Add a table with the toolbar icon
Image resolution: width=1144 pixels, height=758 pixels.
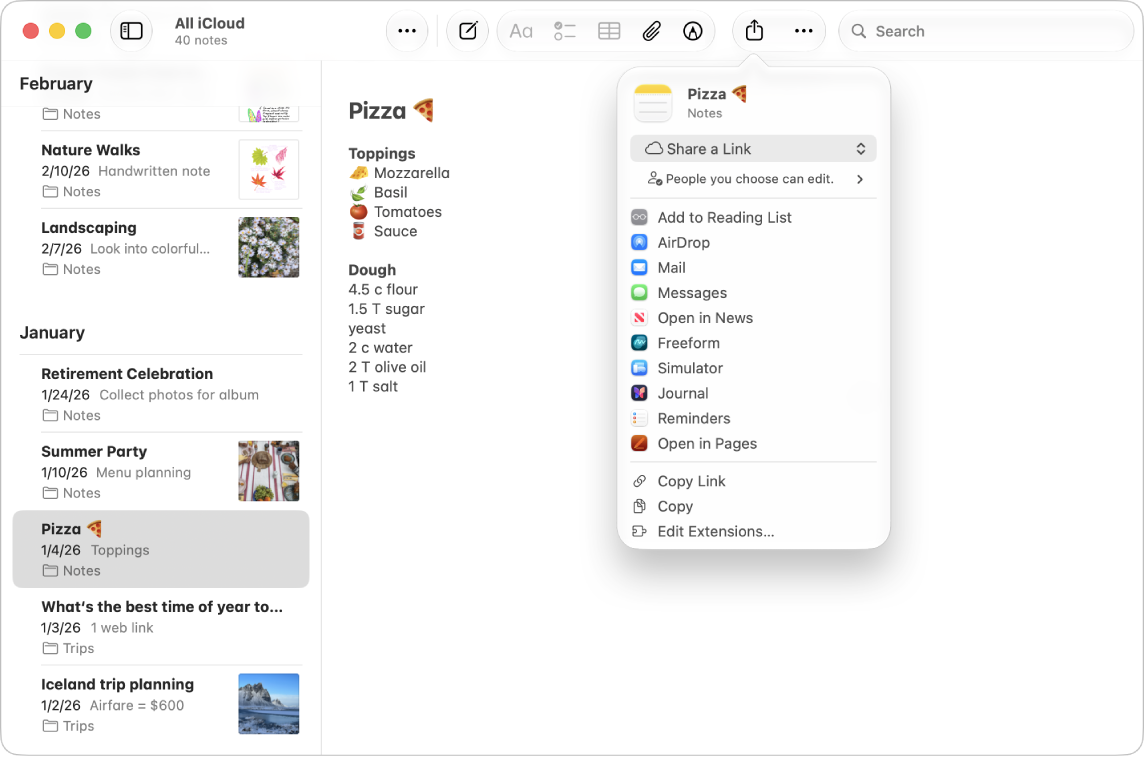(x=609, y=31)
